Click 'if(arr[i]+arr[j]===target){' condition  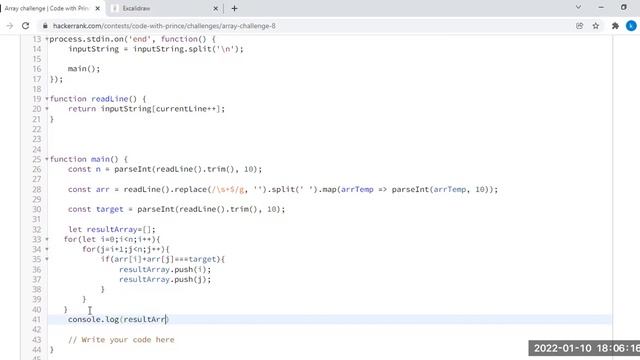pyautogui.click(x=163, y=259)
